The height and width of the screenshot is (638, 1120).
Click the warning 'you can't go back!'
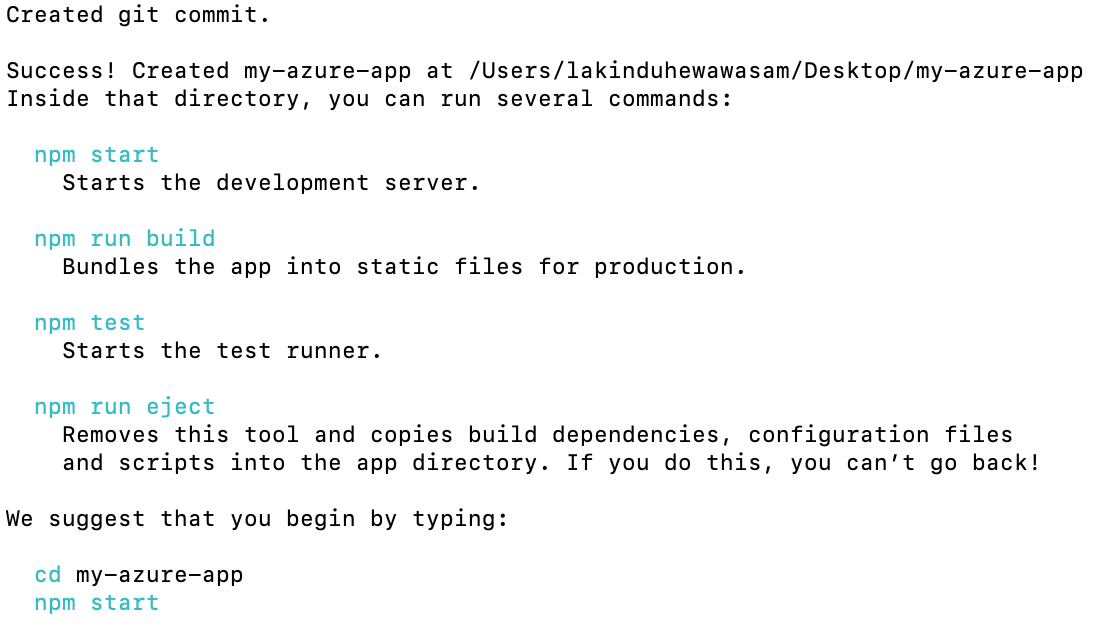[914, 463]
